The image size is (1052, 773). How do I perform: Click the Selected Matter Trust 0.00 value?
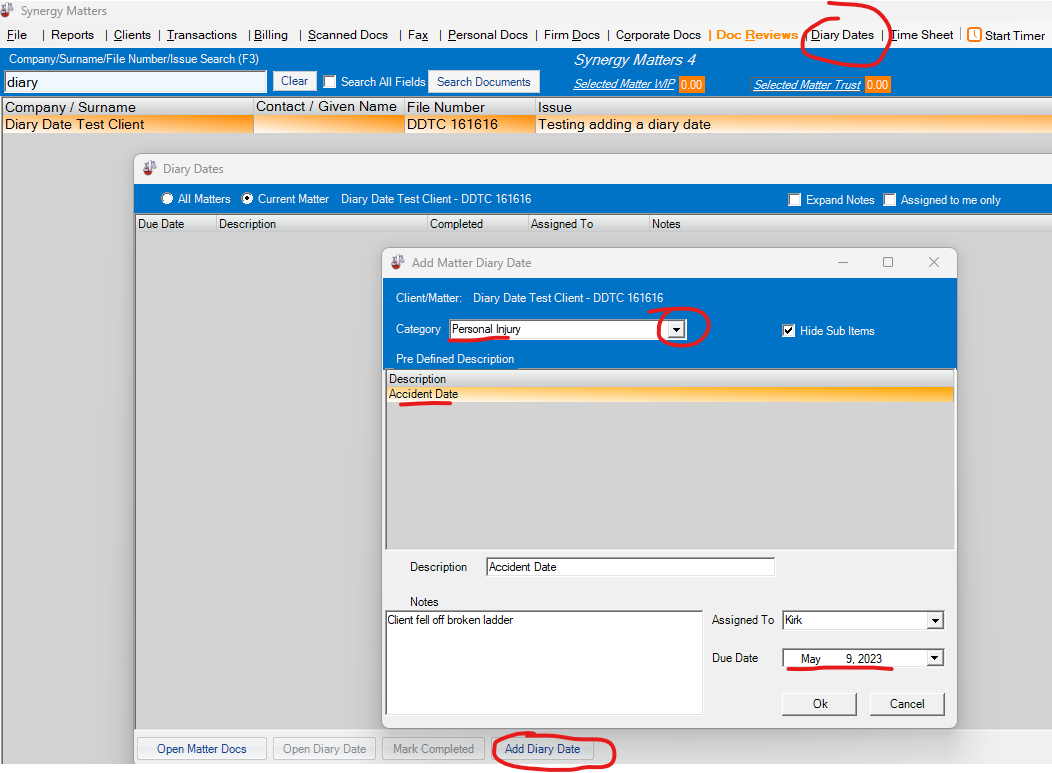(x=877, y=85)
